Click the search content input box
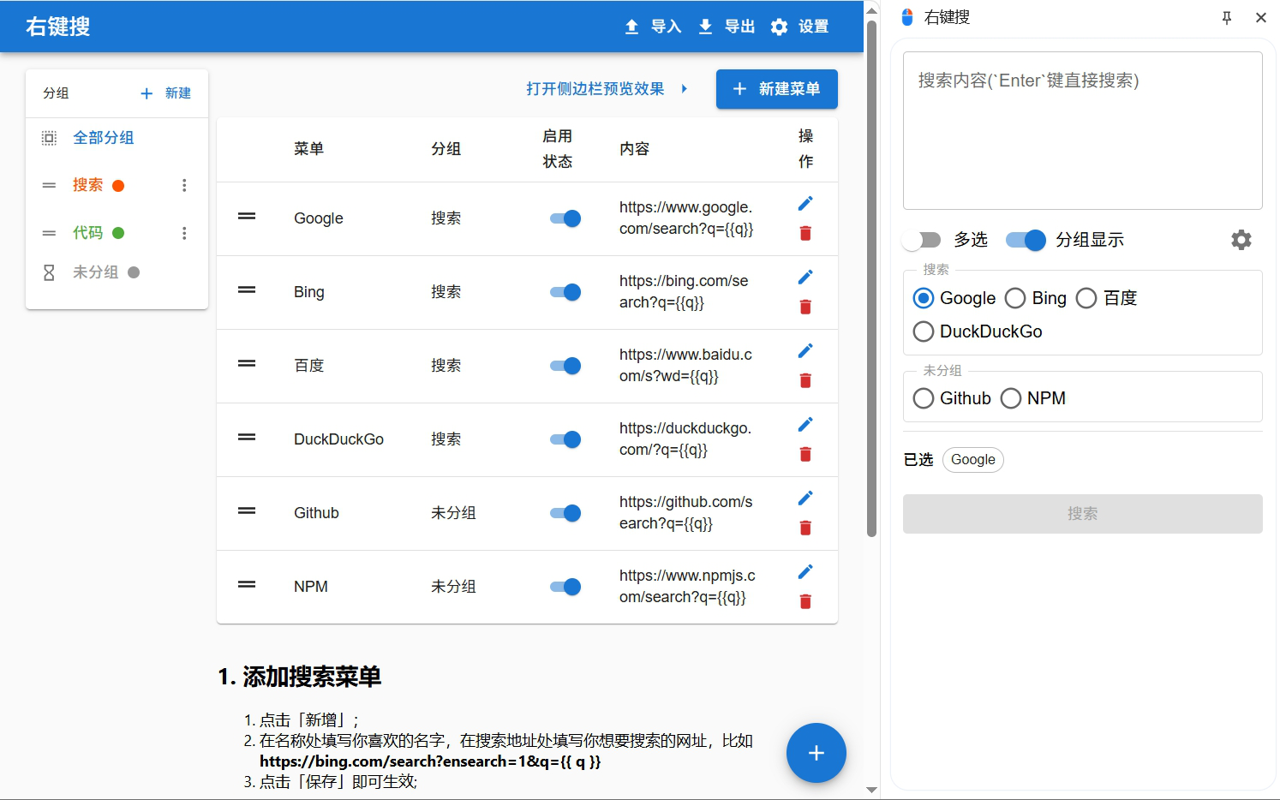The height and width of the screenshot is (800, 1280). [1082, 130]
